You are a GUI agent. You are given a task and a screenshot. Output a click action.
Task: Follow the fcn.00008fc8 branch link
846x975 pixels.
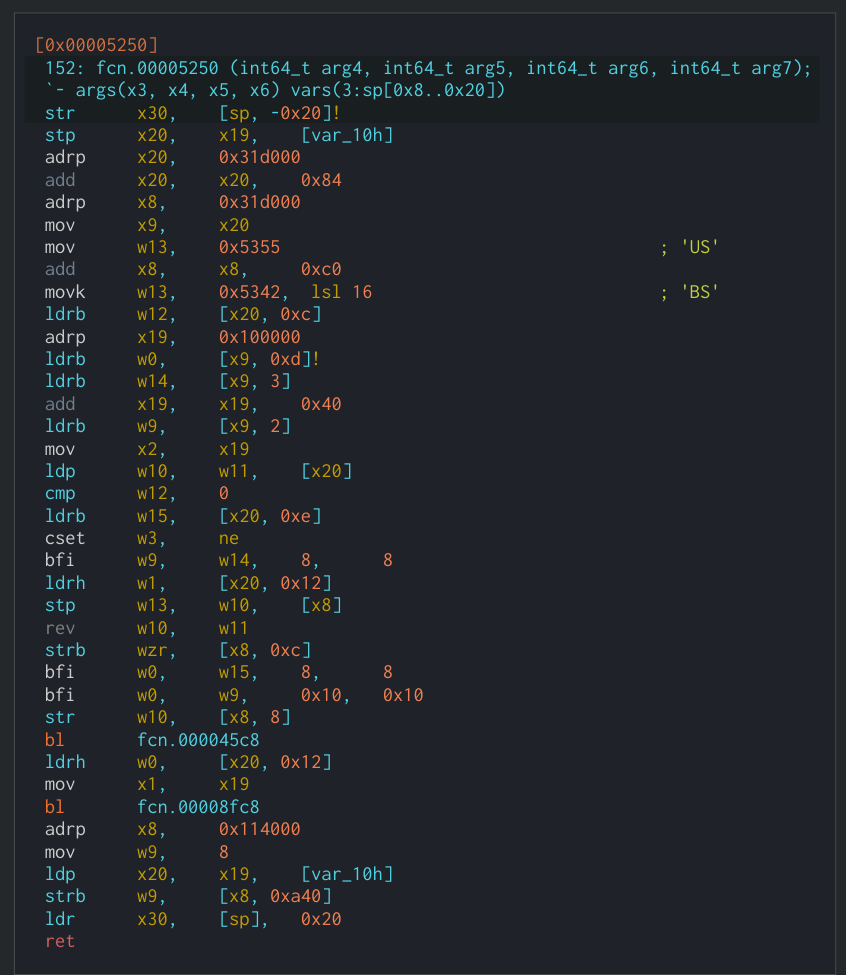click(198, 807)
